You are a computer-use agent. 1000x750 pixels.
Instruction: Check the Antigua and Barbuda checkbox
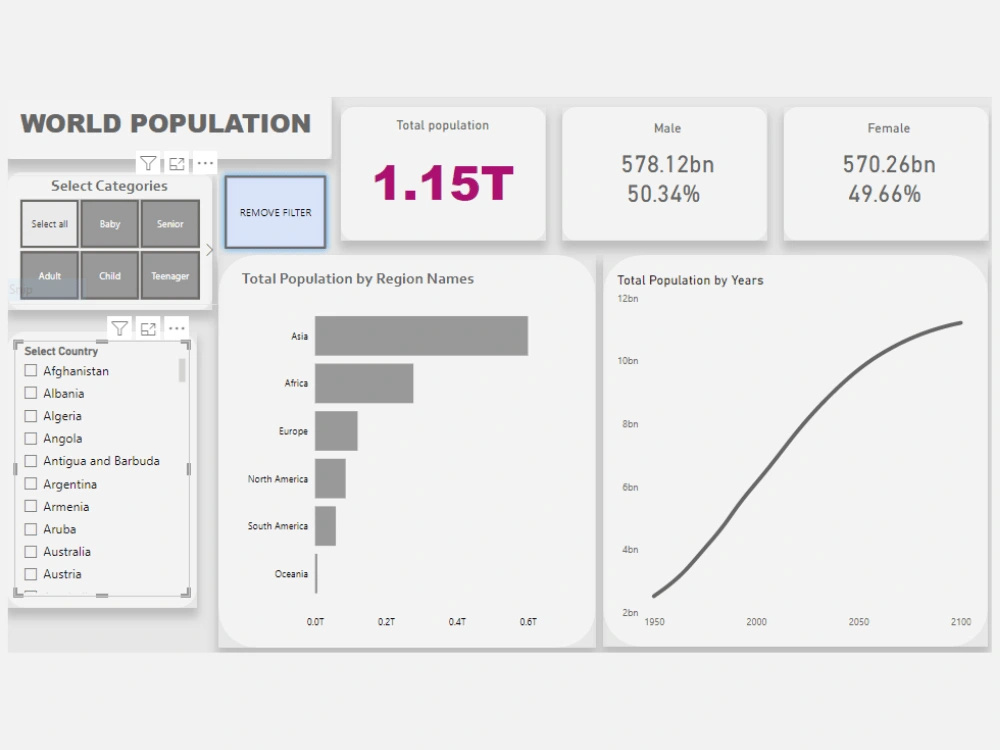click(x=31, y=461)
